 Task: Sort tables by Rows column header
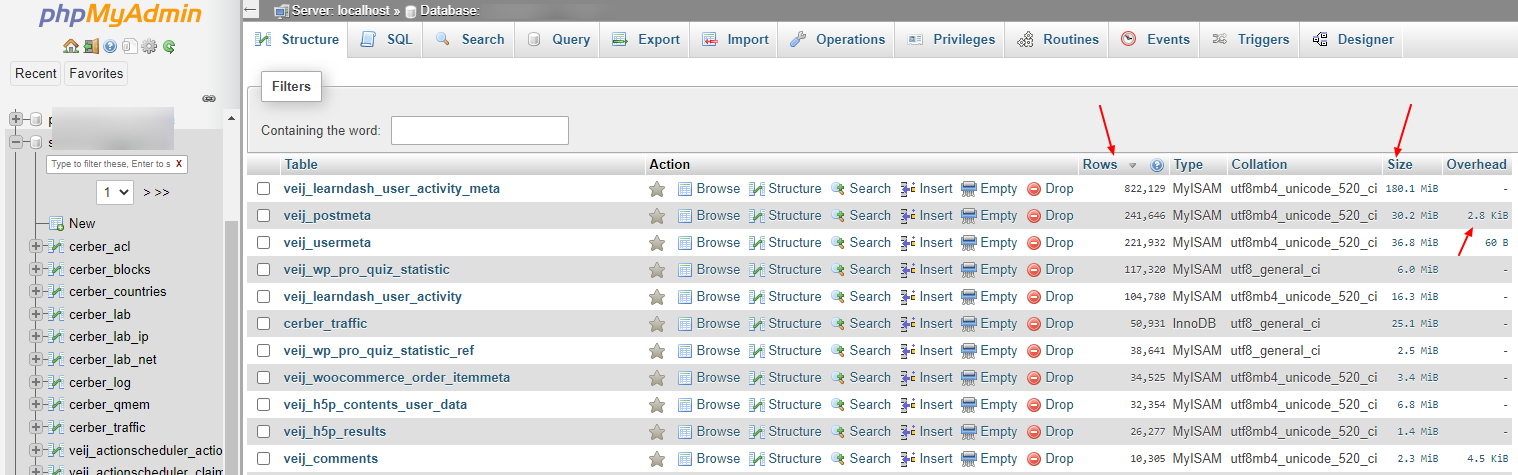click(x=1100, y=165)
